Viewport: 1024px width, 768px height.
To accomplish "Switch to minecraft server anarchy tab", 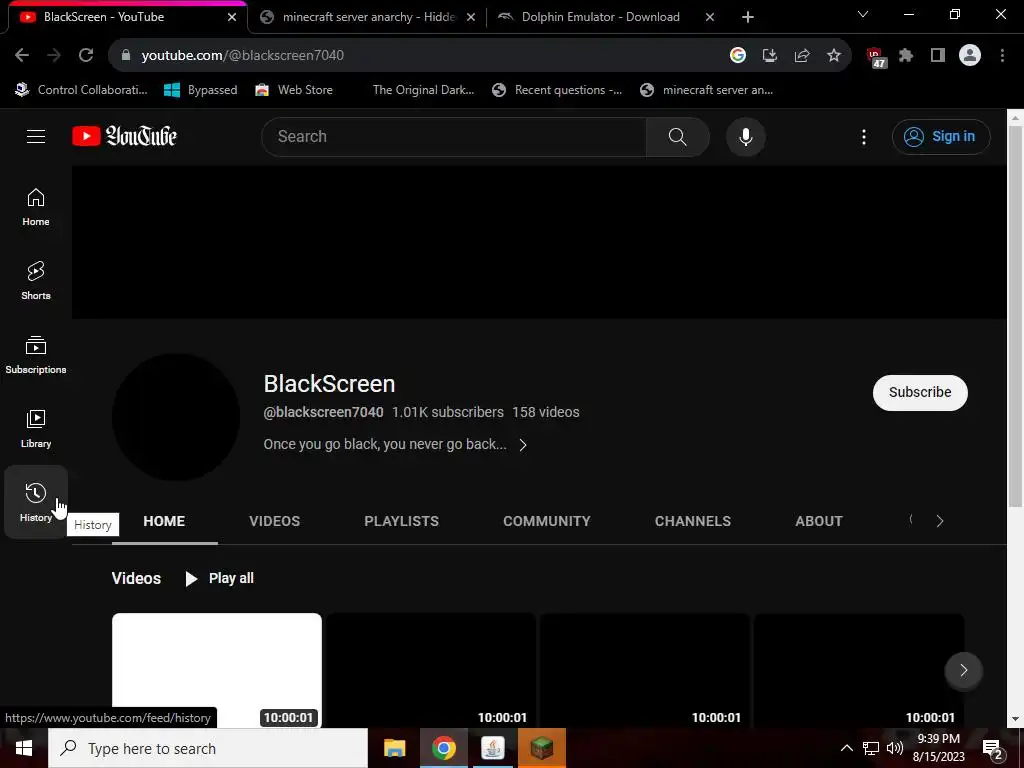I will (x=368, y=17).
